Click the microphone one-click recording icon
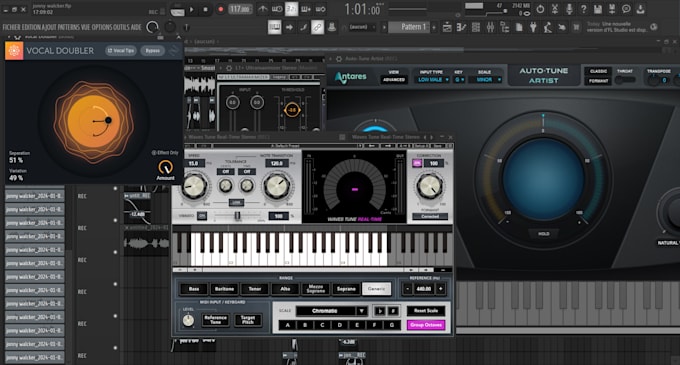The image size is (680, 365). point(569,9)
